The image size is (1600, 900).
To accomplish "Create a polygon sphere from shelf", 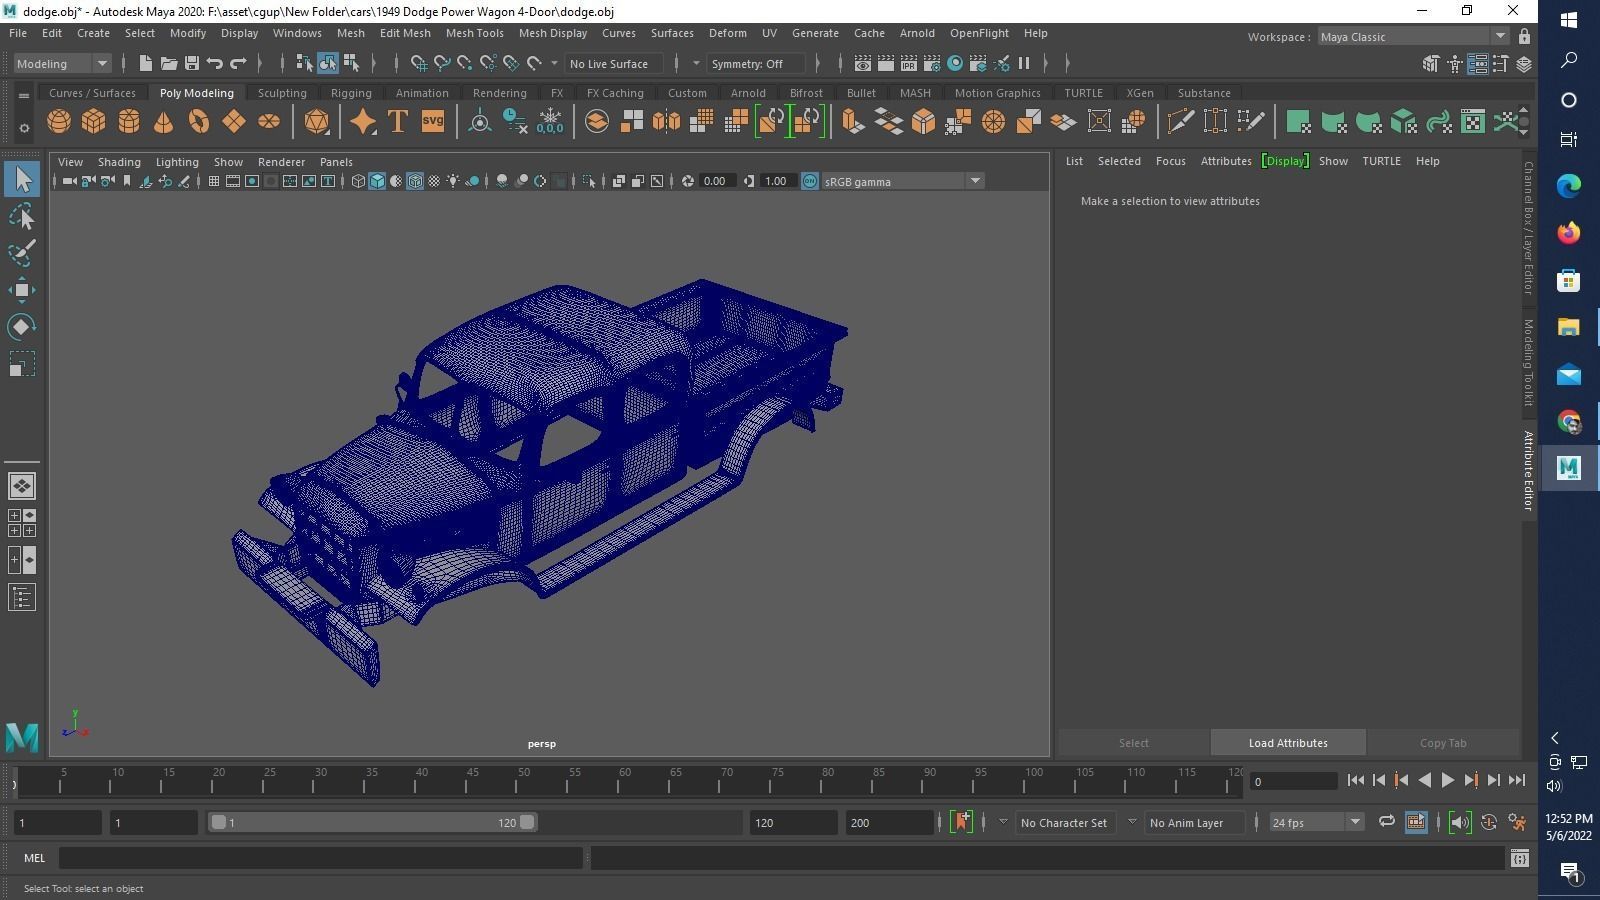I will 59,122.
